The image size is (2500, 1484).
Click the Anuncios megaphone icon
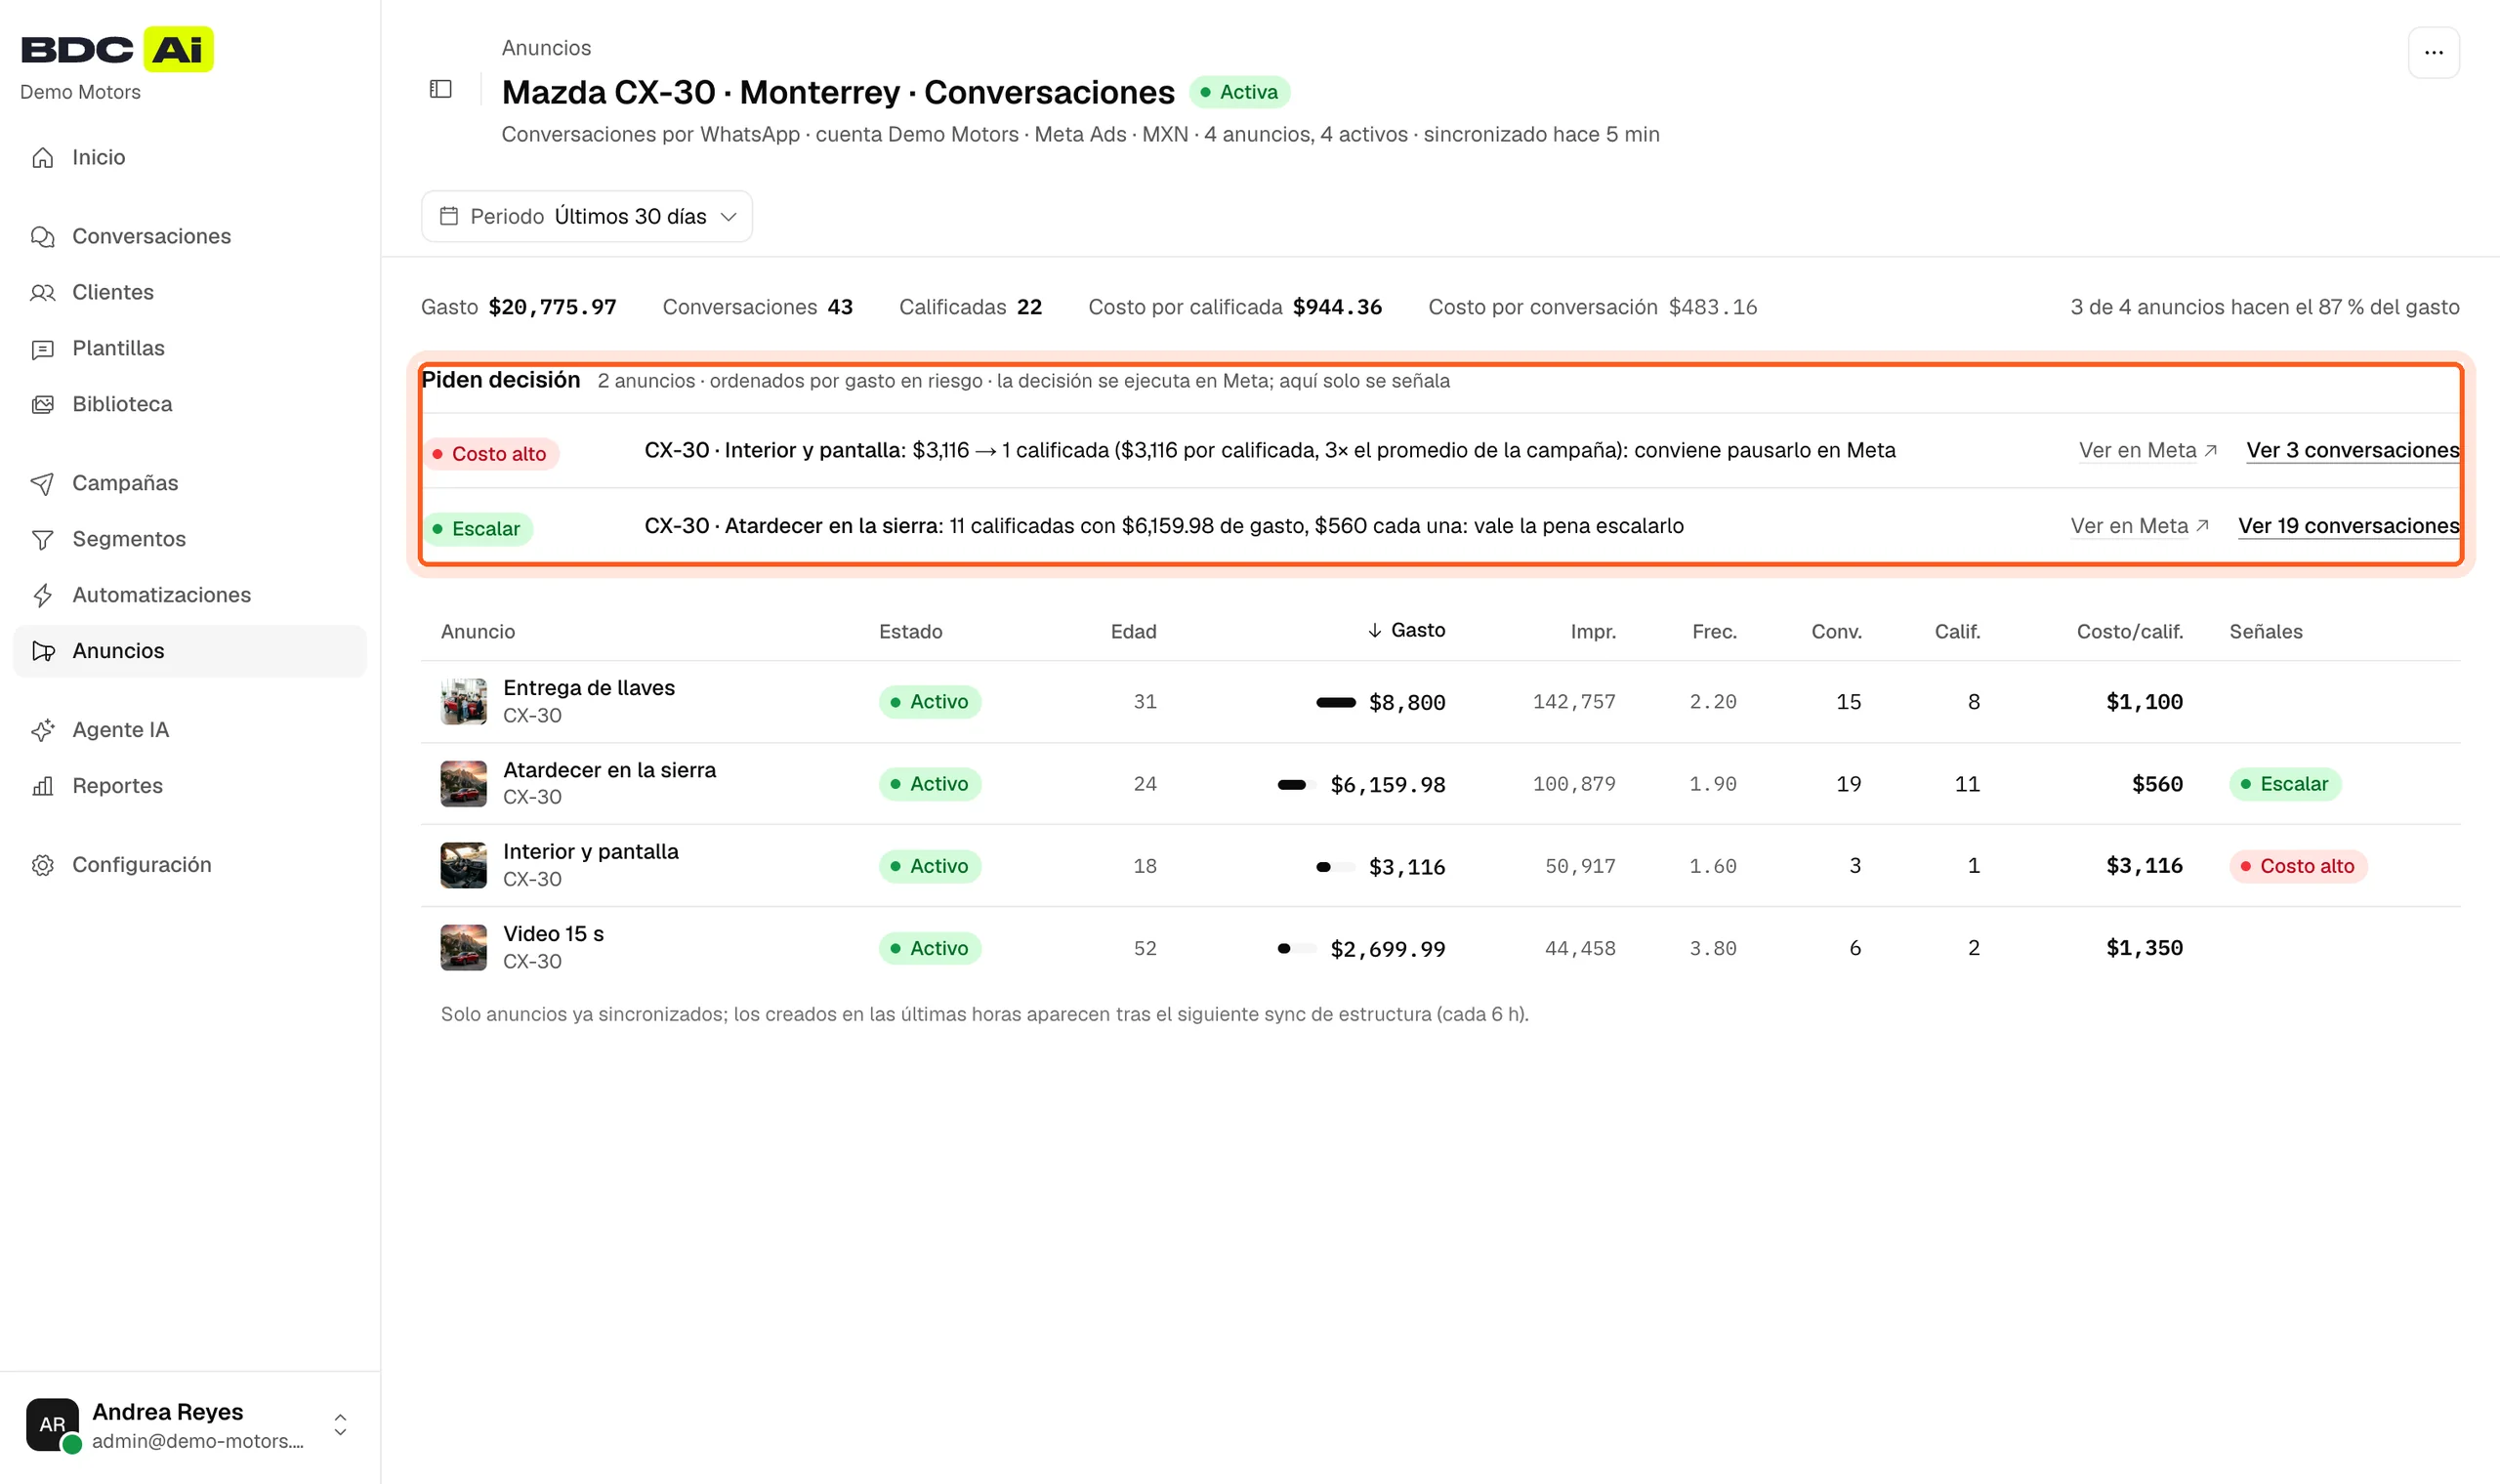point(42,652)
